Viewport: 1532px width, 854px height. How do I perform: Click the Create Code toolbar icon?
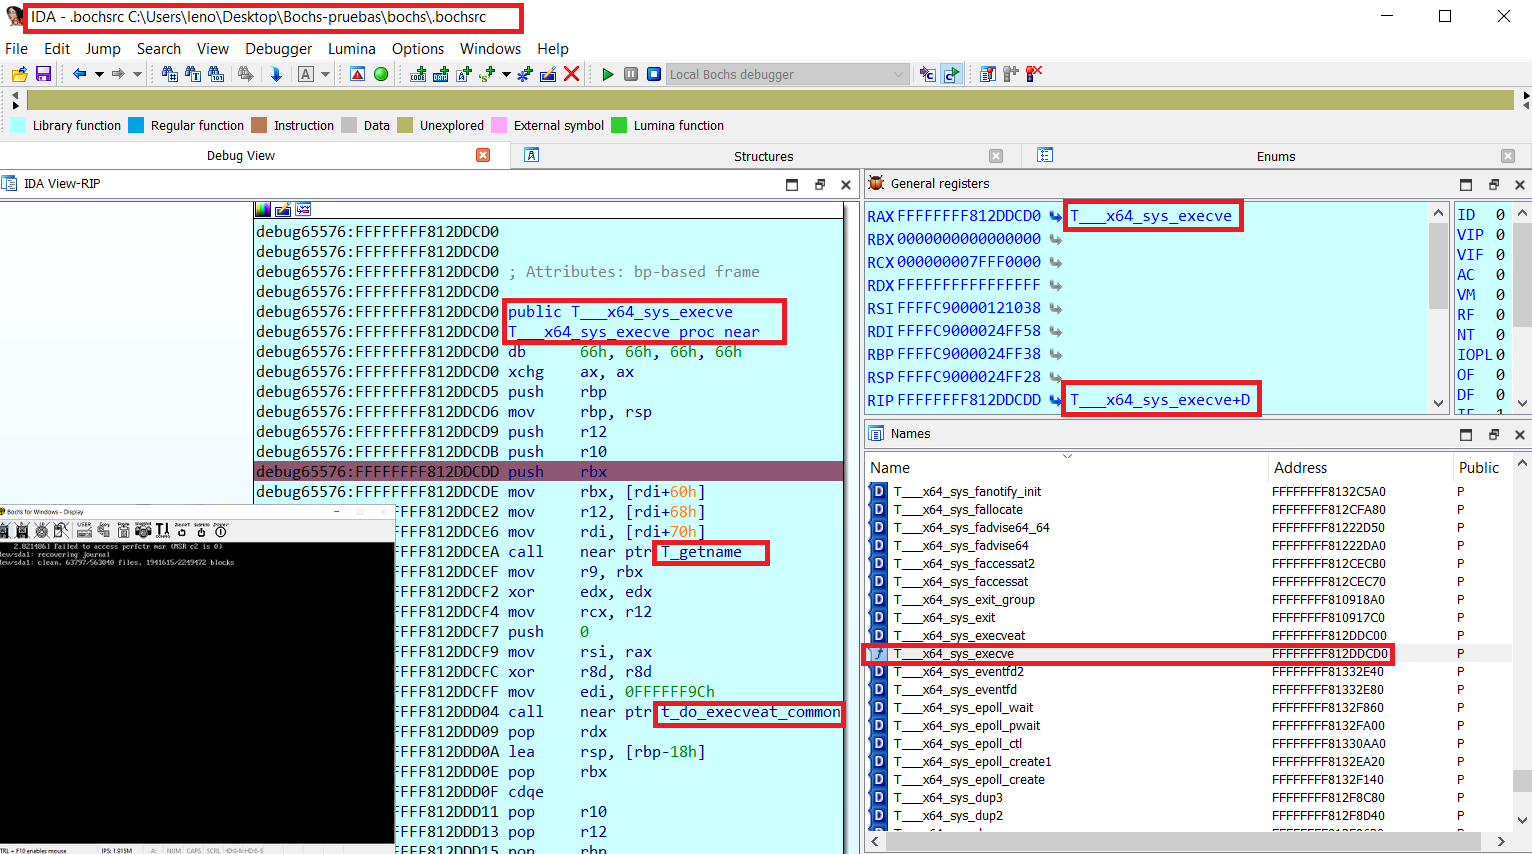[417, 74]
